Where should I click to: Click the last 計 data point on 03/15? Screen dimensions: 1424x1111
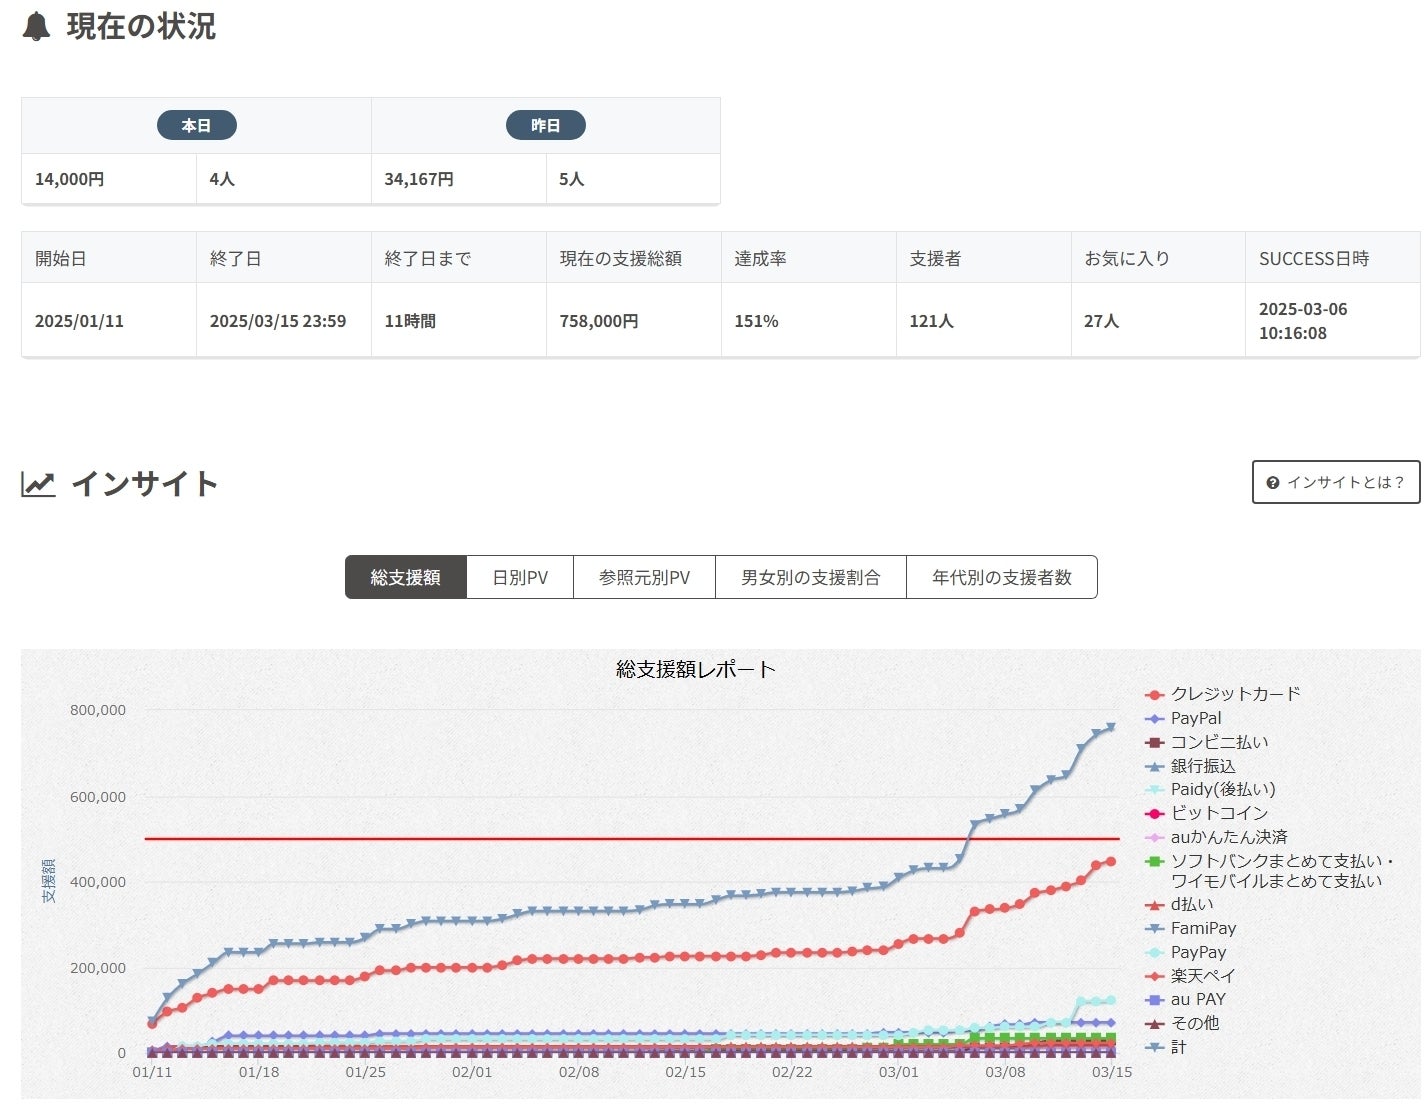click(1110, 727)
